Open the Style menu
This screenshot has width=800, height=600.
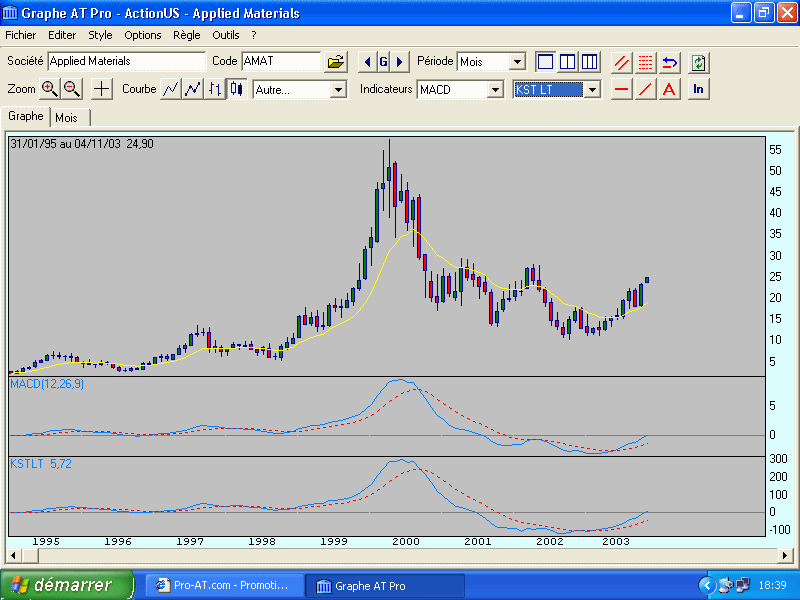100,35
